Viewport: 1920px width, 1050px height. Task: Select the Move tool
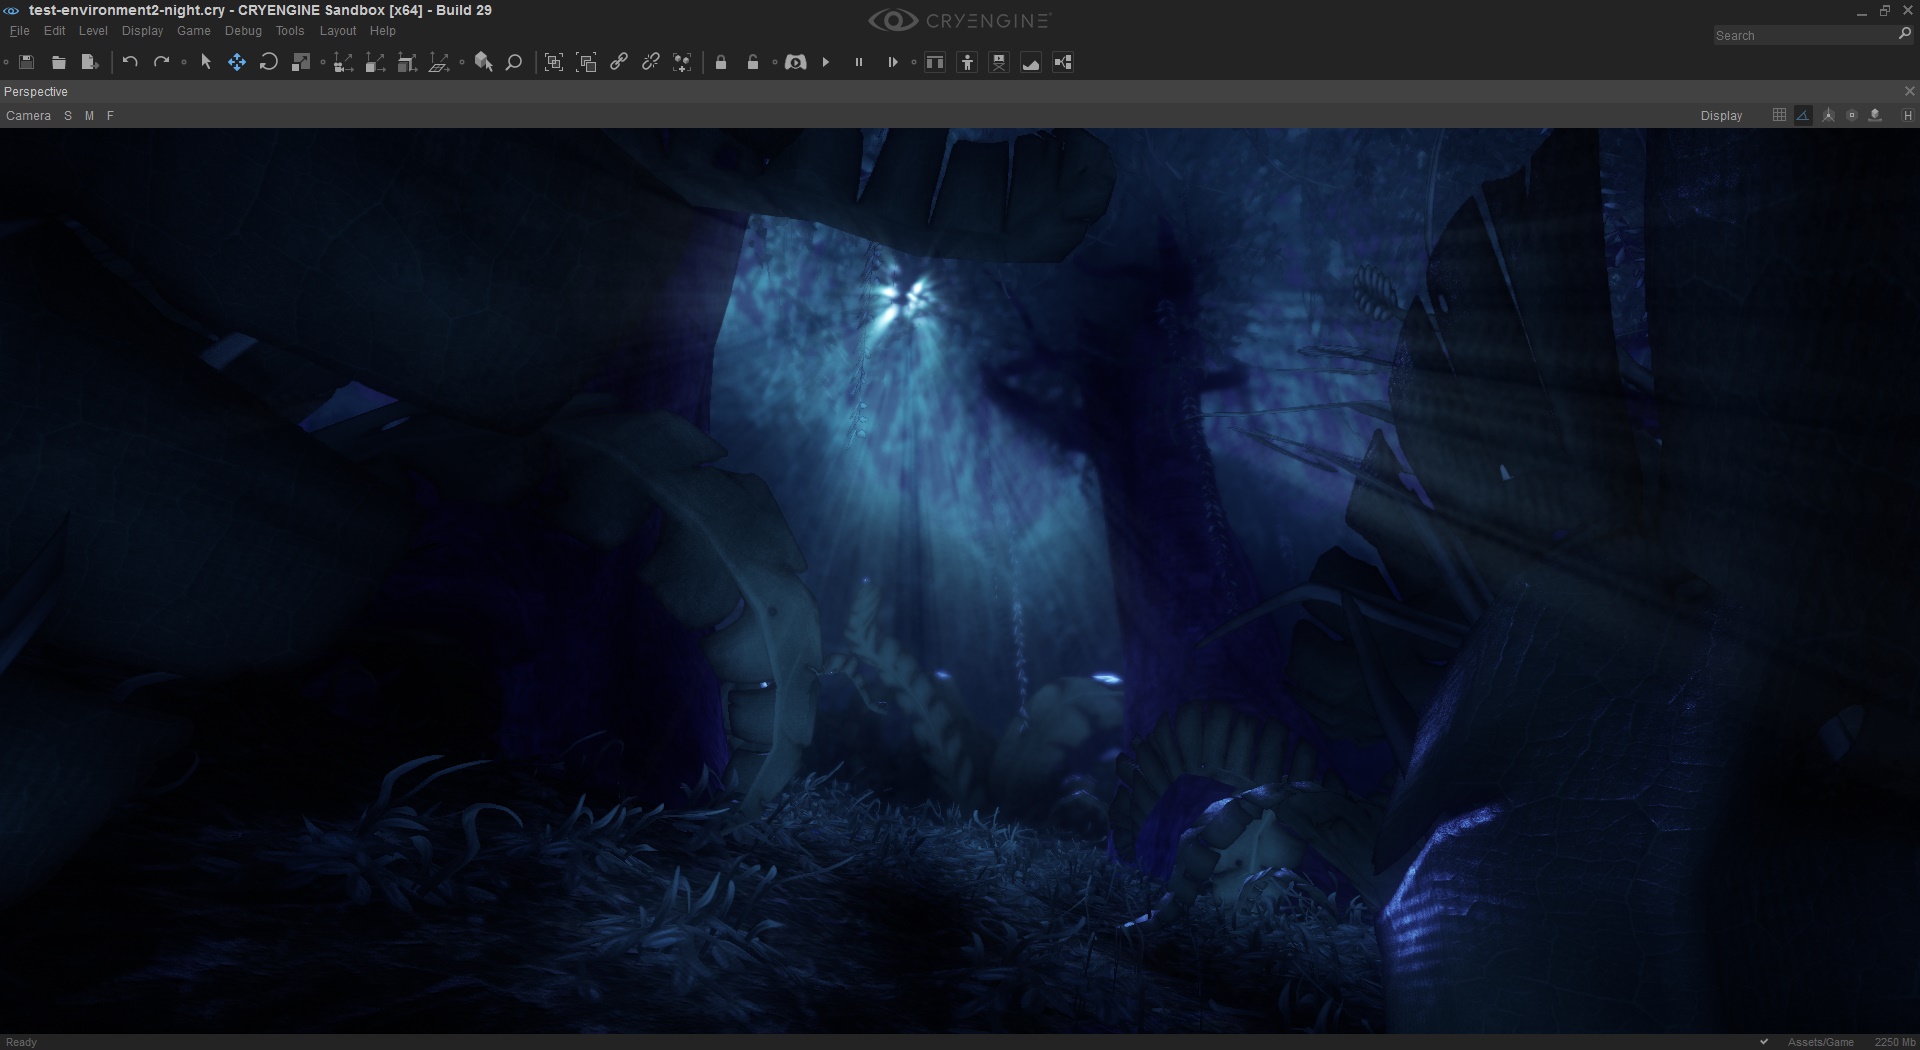[237, 62]
